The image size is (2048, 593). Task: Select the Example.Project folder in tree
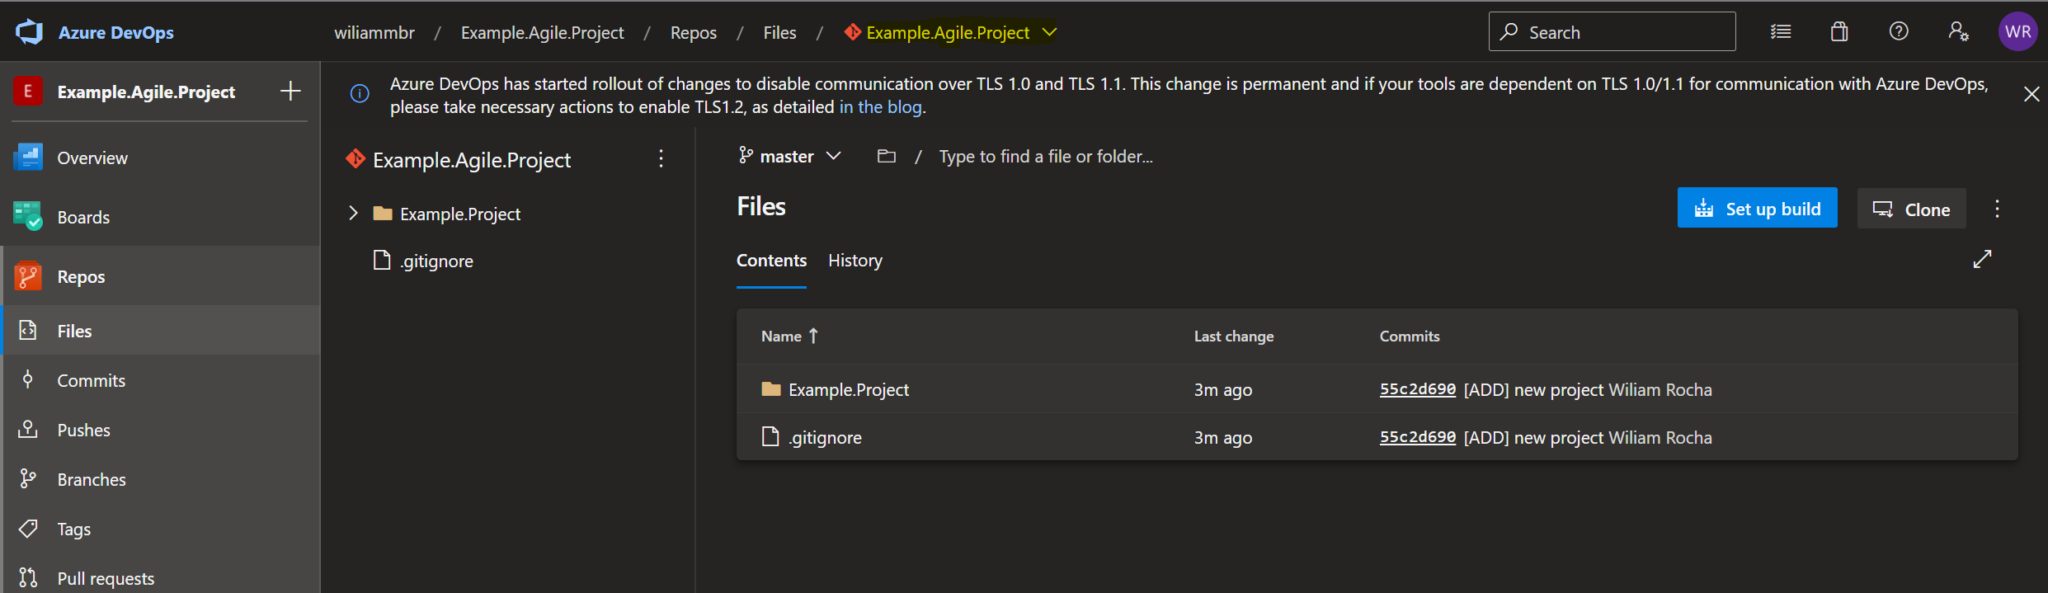(x=460, y=214)
